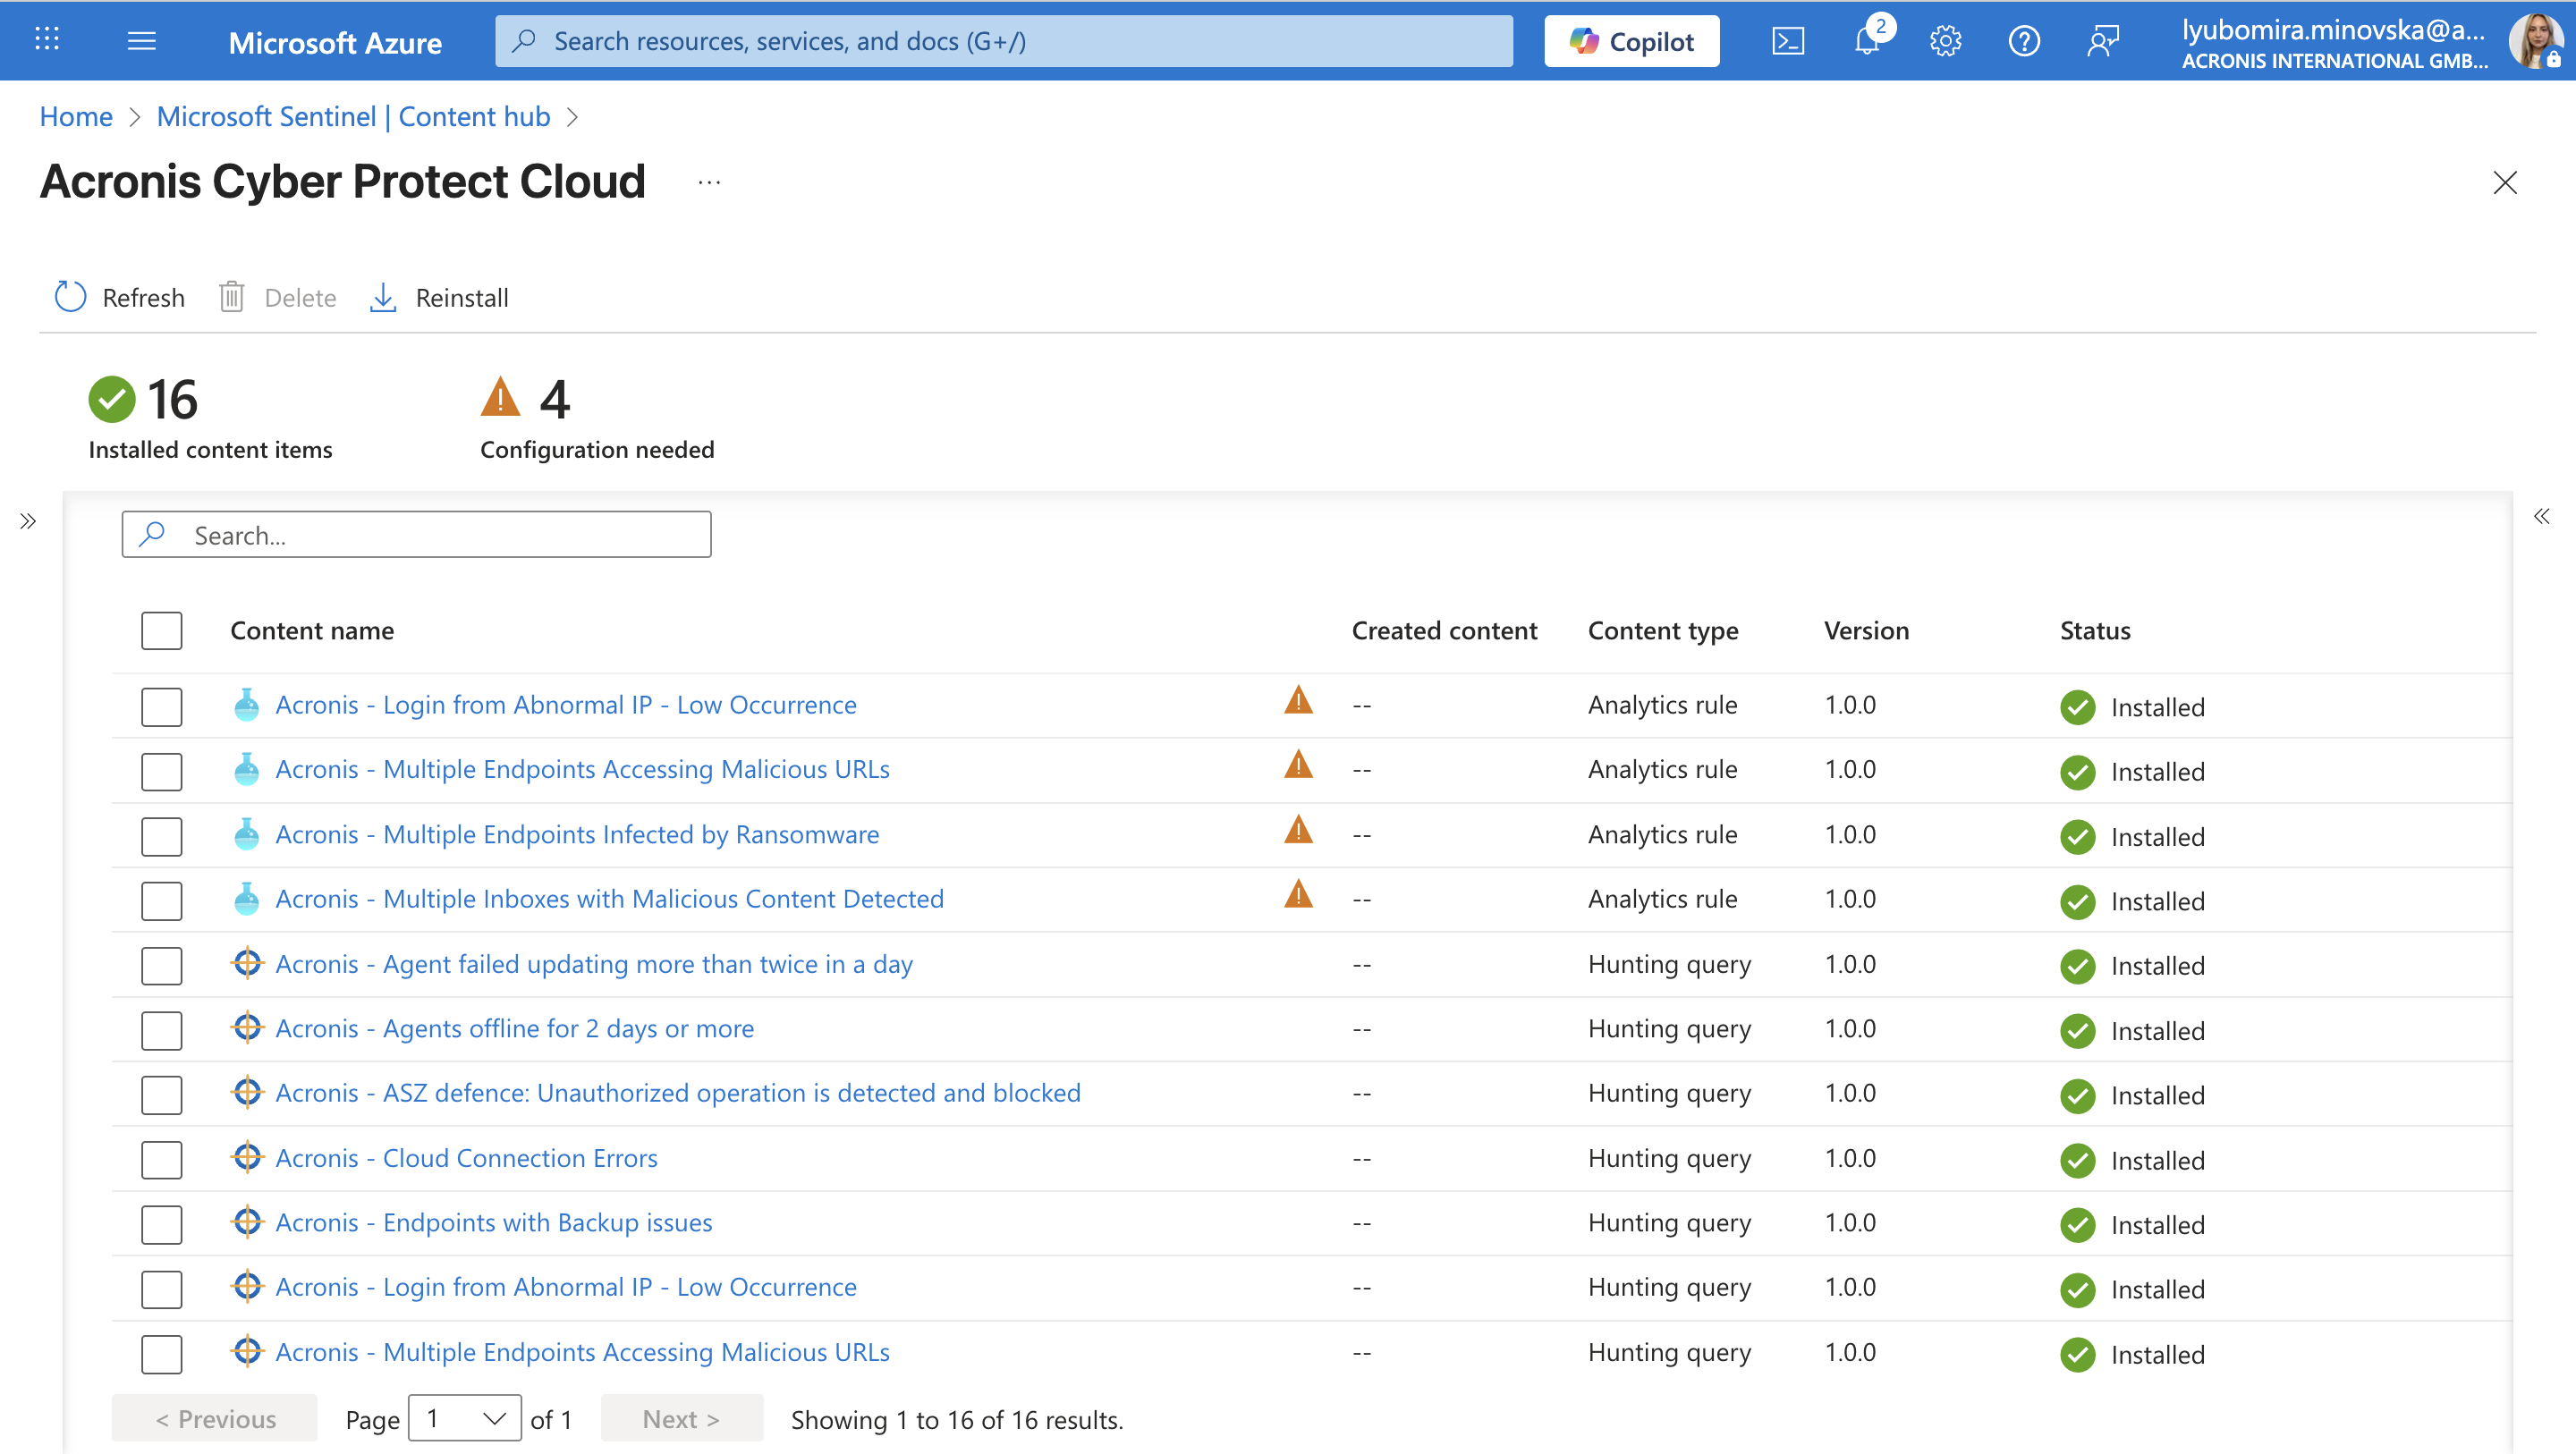Open Azure Cloud Shell icon
This screenshot has height=1454, width=2576.
pos(1787,41)
